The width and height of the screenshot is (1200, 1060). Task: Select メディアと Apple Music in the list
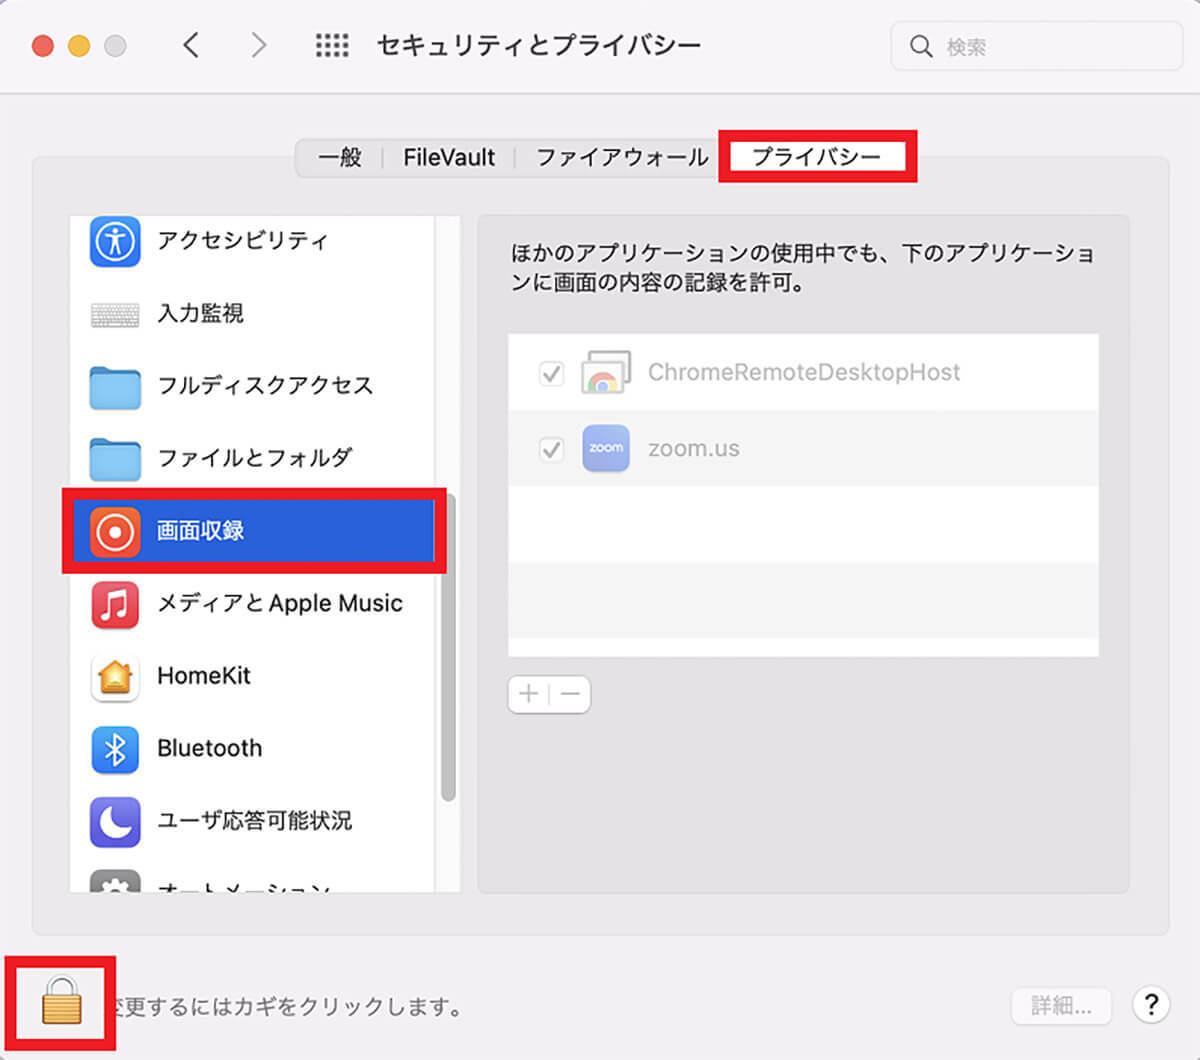280,603
